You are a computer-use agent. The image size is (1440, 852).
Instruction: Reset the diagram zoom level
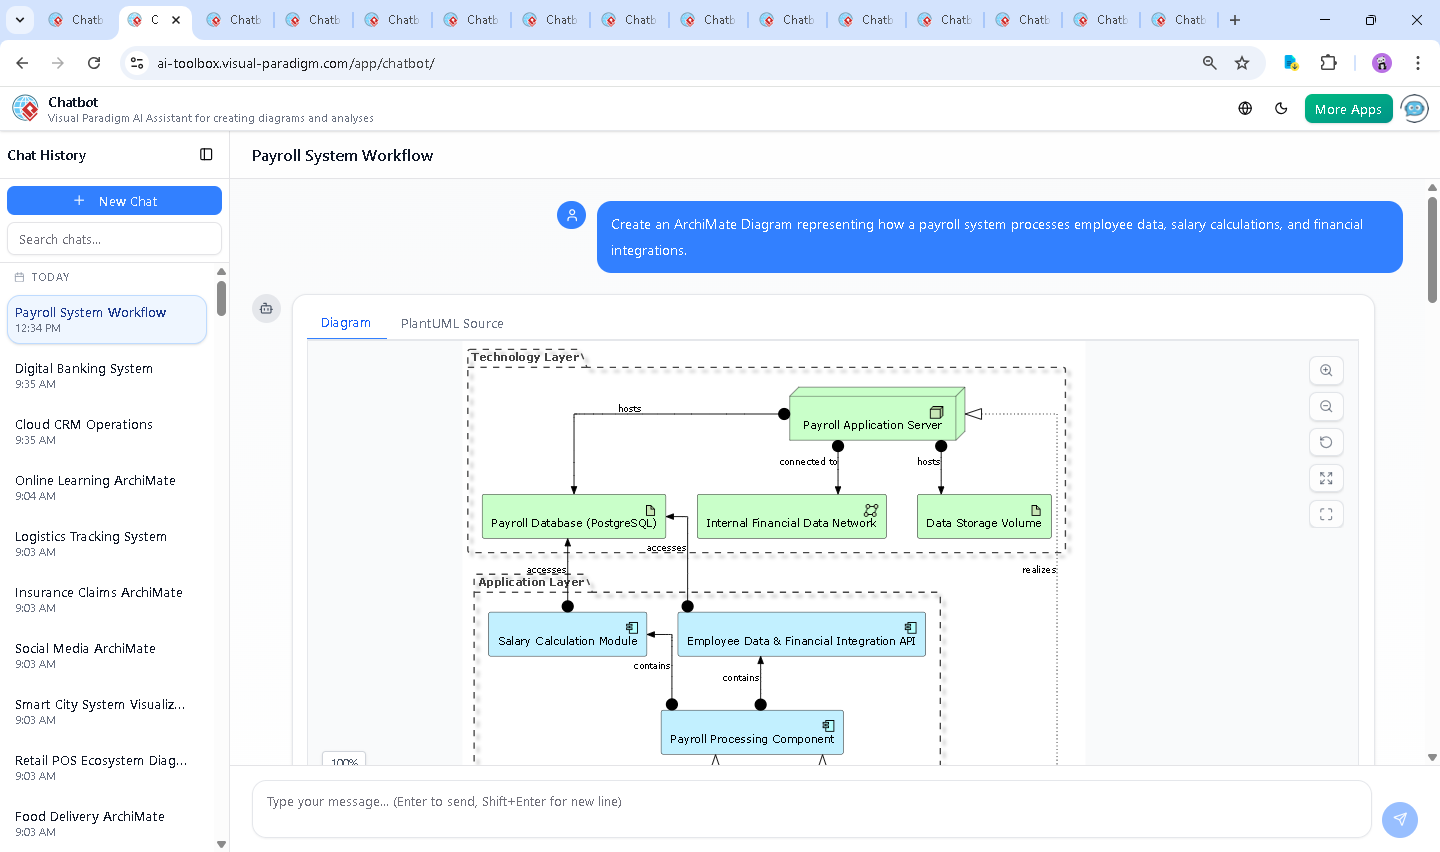tap(1326, 442)
